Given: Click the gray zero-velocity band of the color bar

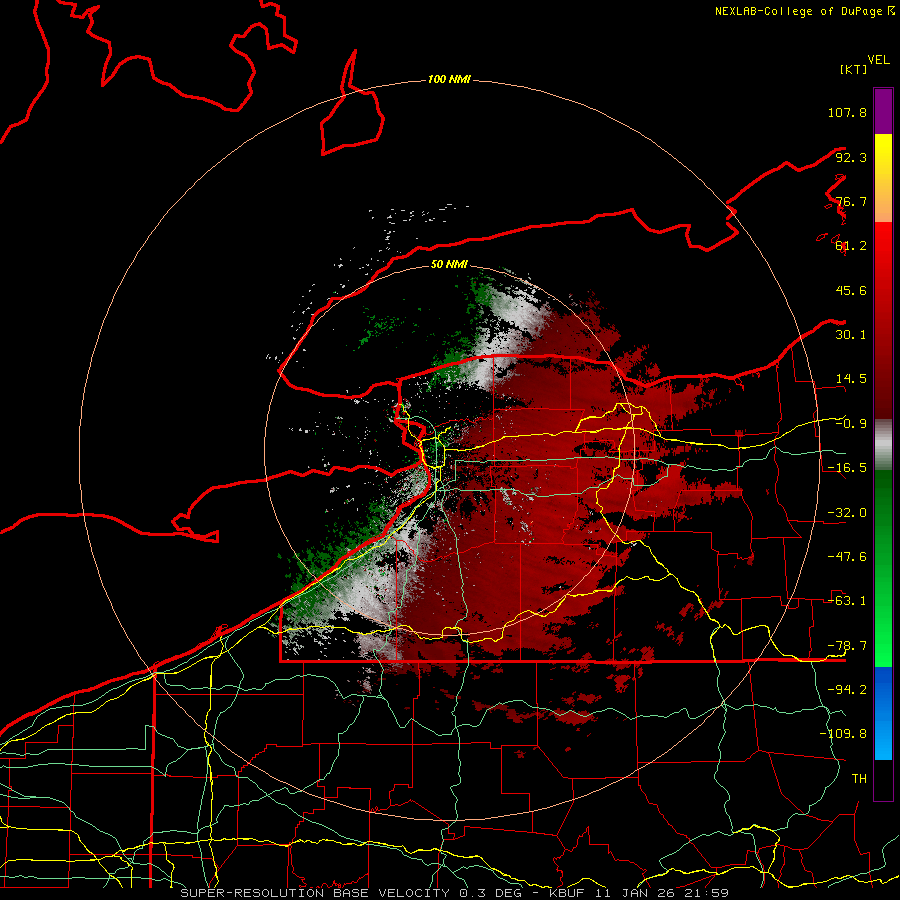Looking at the screenshot, I should click(x=883, y=445).
